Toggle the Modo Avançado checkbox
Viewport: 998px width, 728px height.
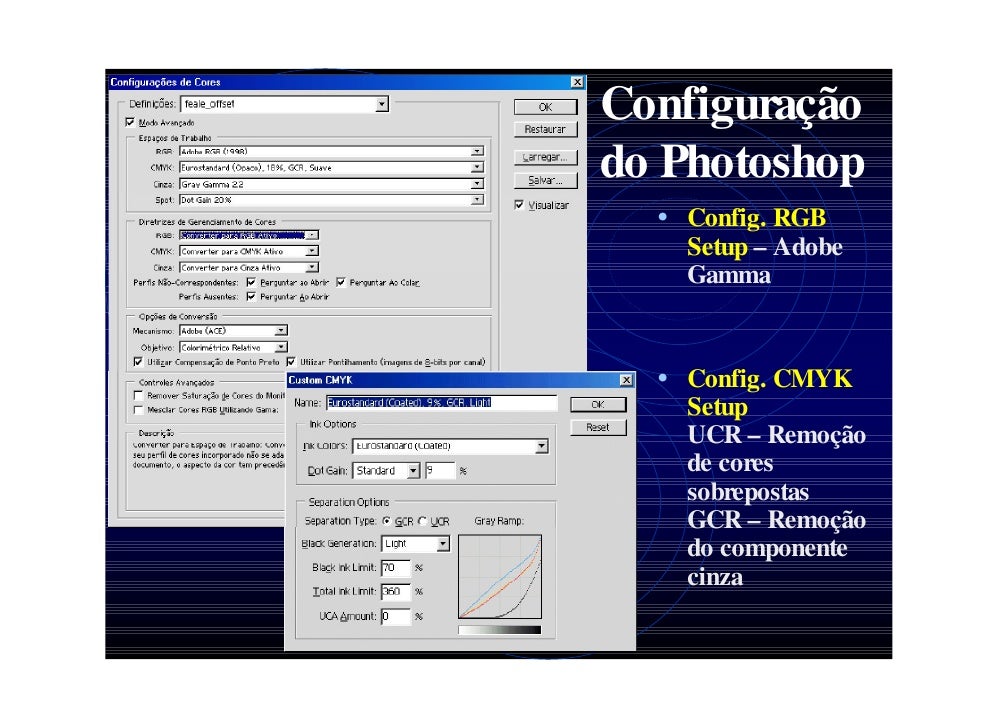pyautogui.click(x=130, y=122)
